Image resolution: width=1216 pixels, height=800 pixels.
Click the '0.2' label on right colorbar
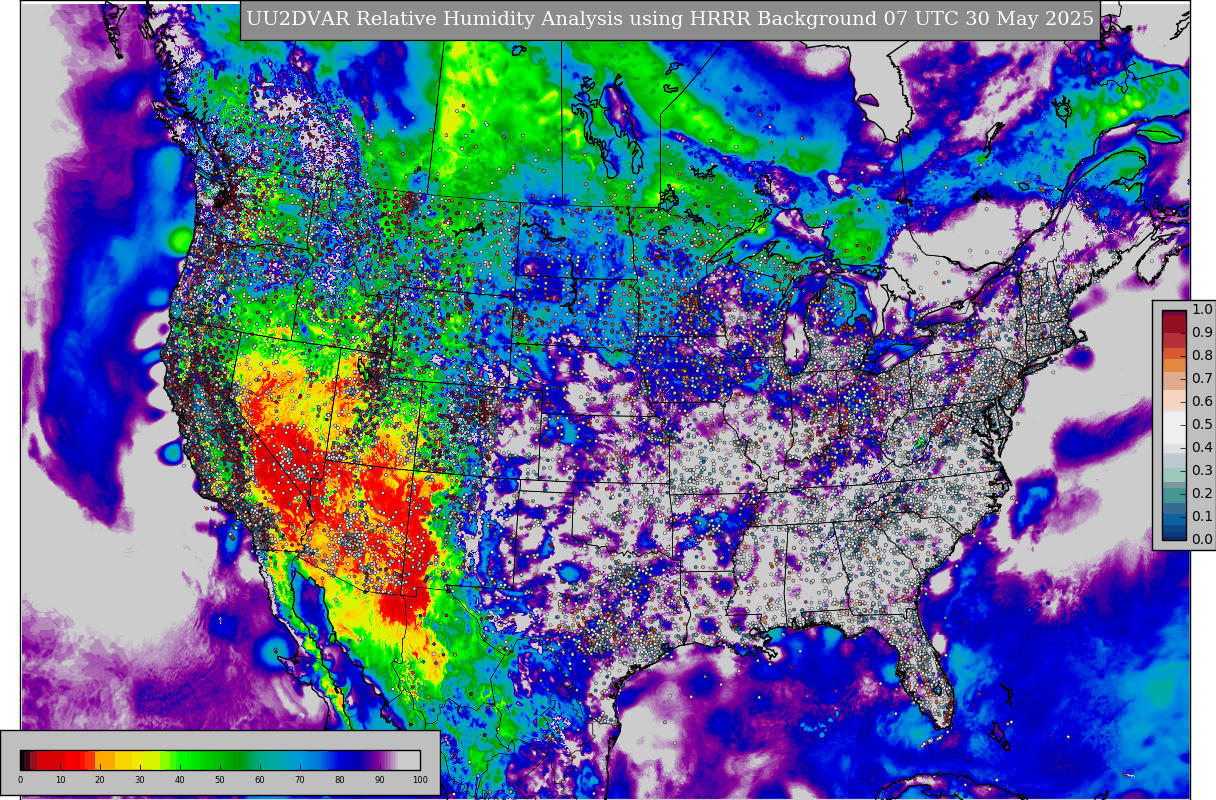pyautogui.click(x=1201, y=493)
